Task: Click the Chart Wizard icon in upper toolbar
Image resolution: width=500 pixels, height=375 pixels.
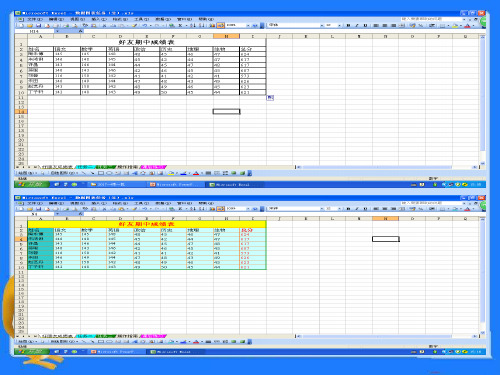Action: [212, 25]
